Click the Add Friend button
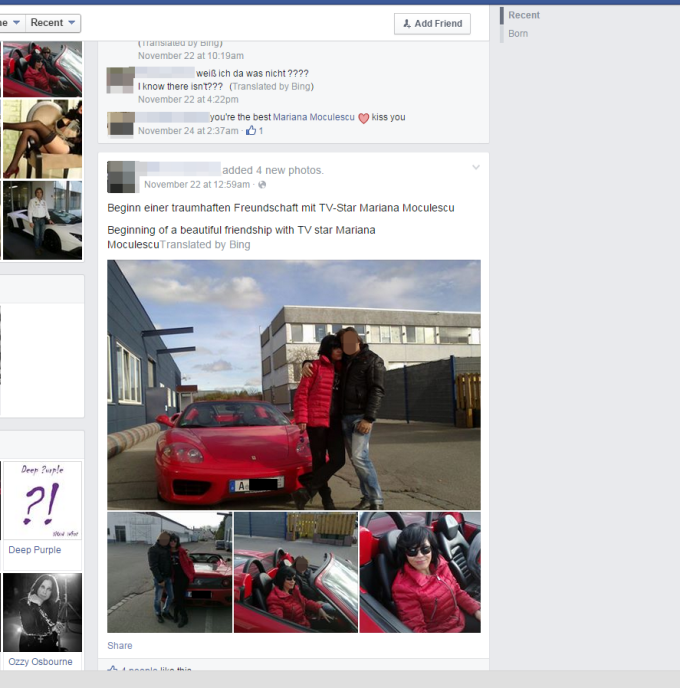This screenshot has height=688, width=680. click(x=432, y=24)
